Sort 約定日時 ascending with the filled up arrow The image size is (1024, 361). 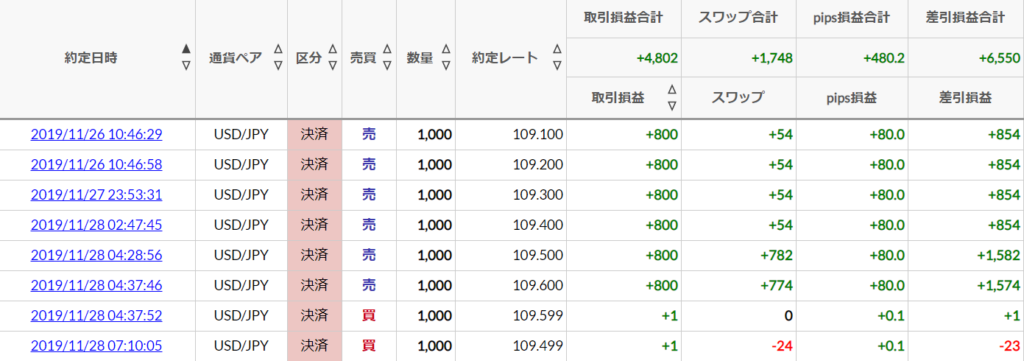pos(186,48)
